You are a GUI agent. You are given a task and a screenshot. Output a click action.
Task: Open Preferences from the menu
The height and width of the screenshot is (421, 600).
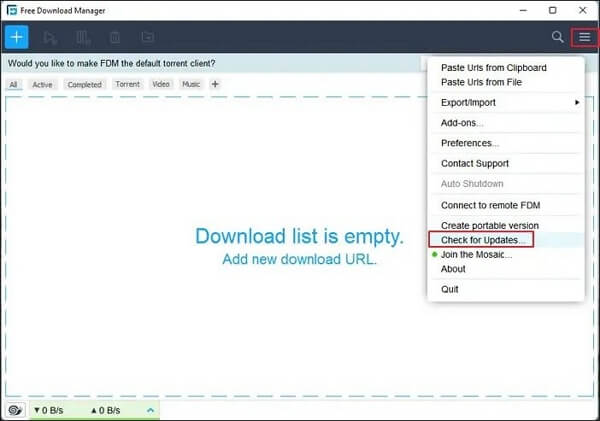(x=506, y=143)
